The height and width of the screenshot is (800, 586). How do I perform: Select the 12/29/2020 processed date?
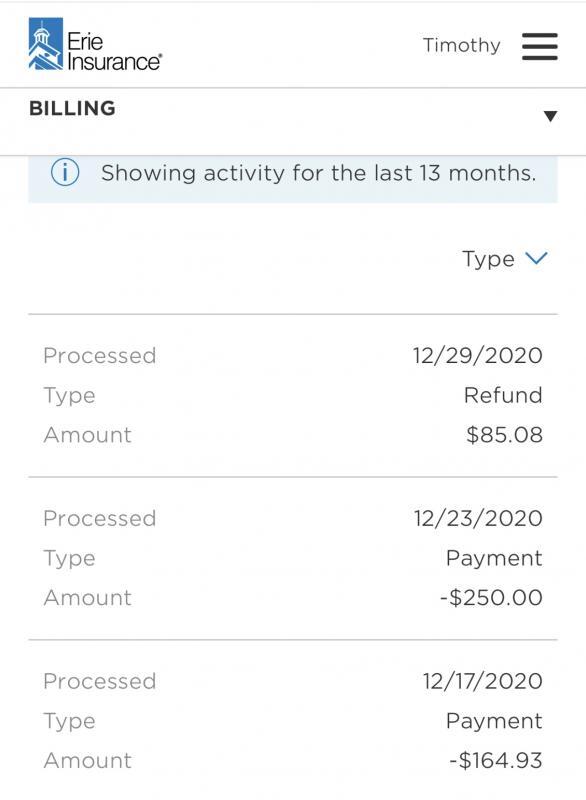point(477,356)
